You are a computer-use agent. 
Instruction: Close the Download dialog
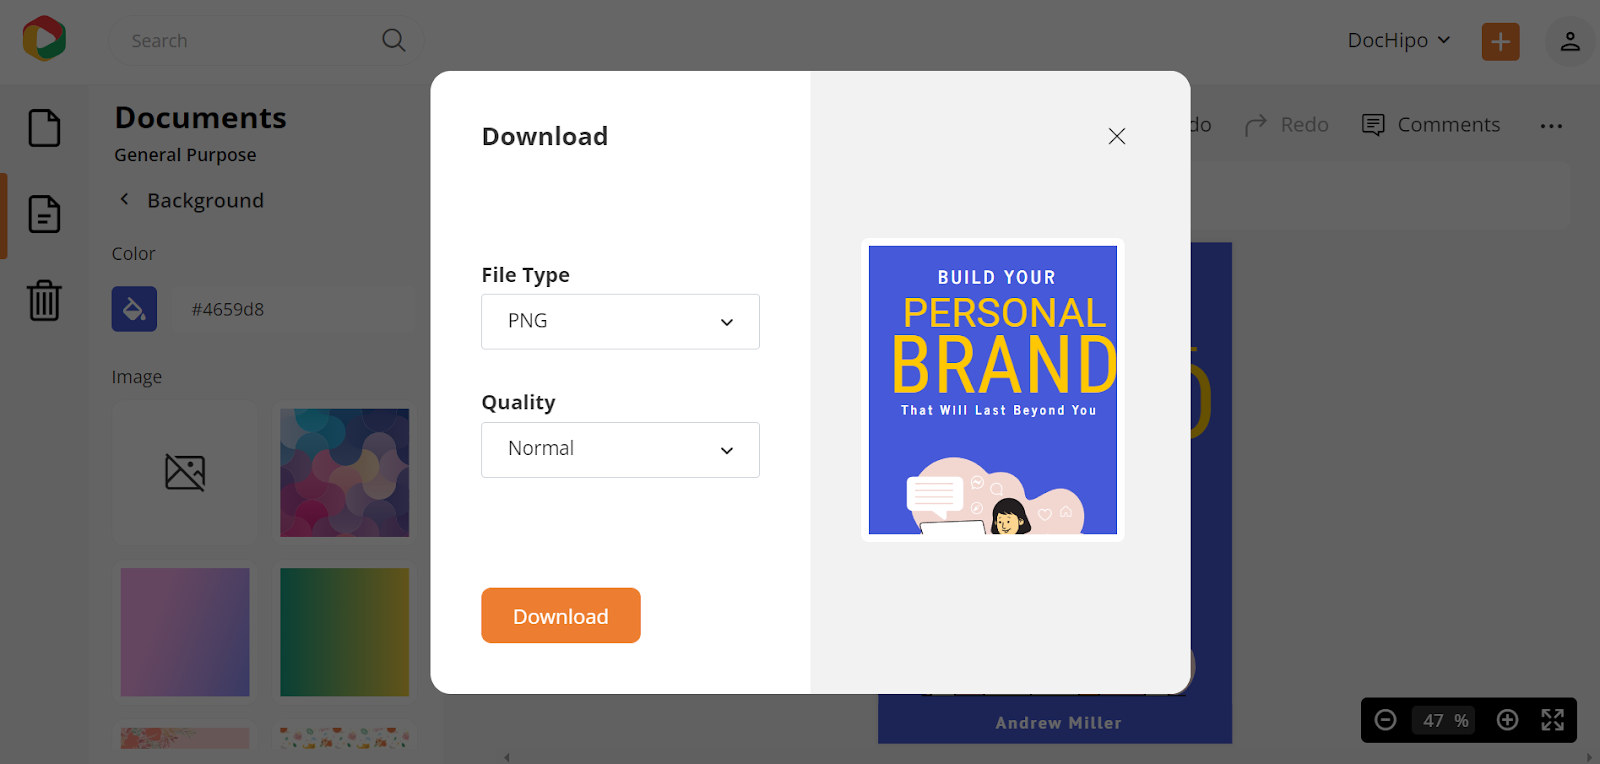click(1117, 136)
